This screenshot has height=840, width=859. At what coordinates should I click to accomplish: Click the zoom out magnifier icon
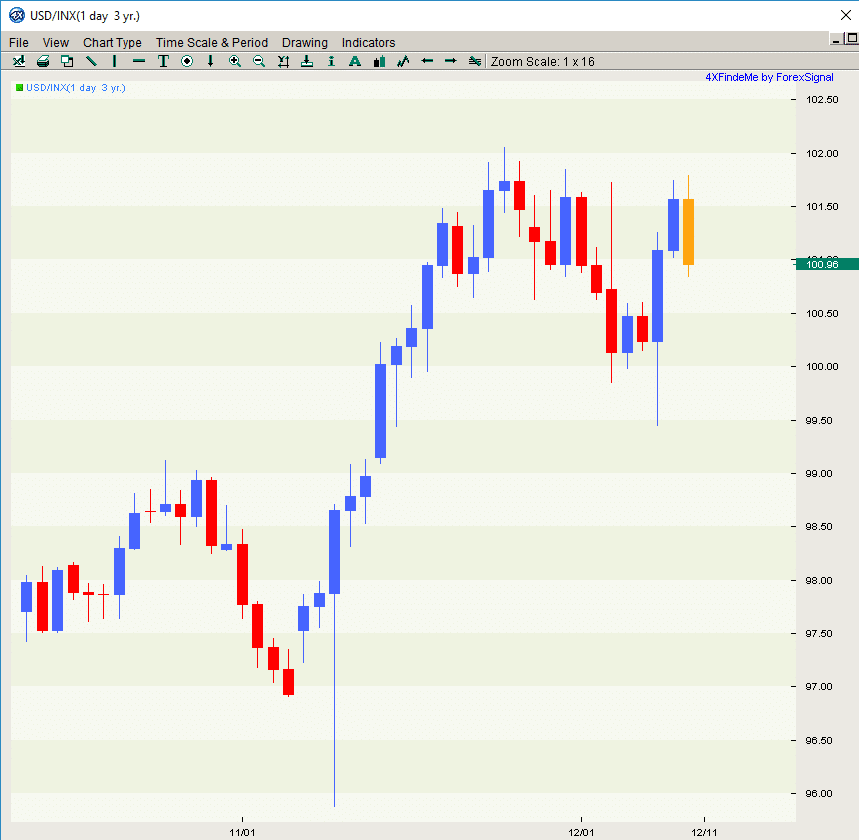coord(259,61)
